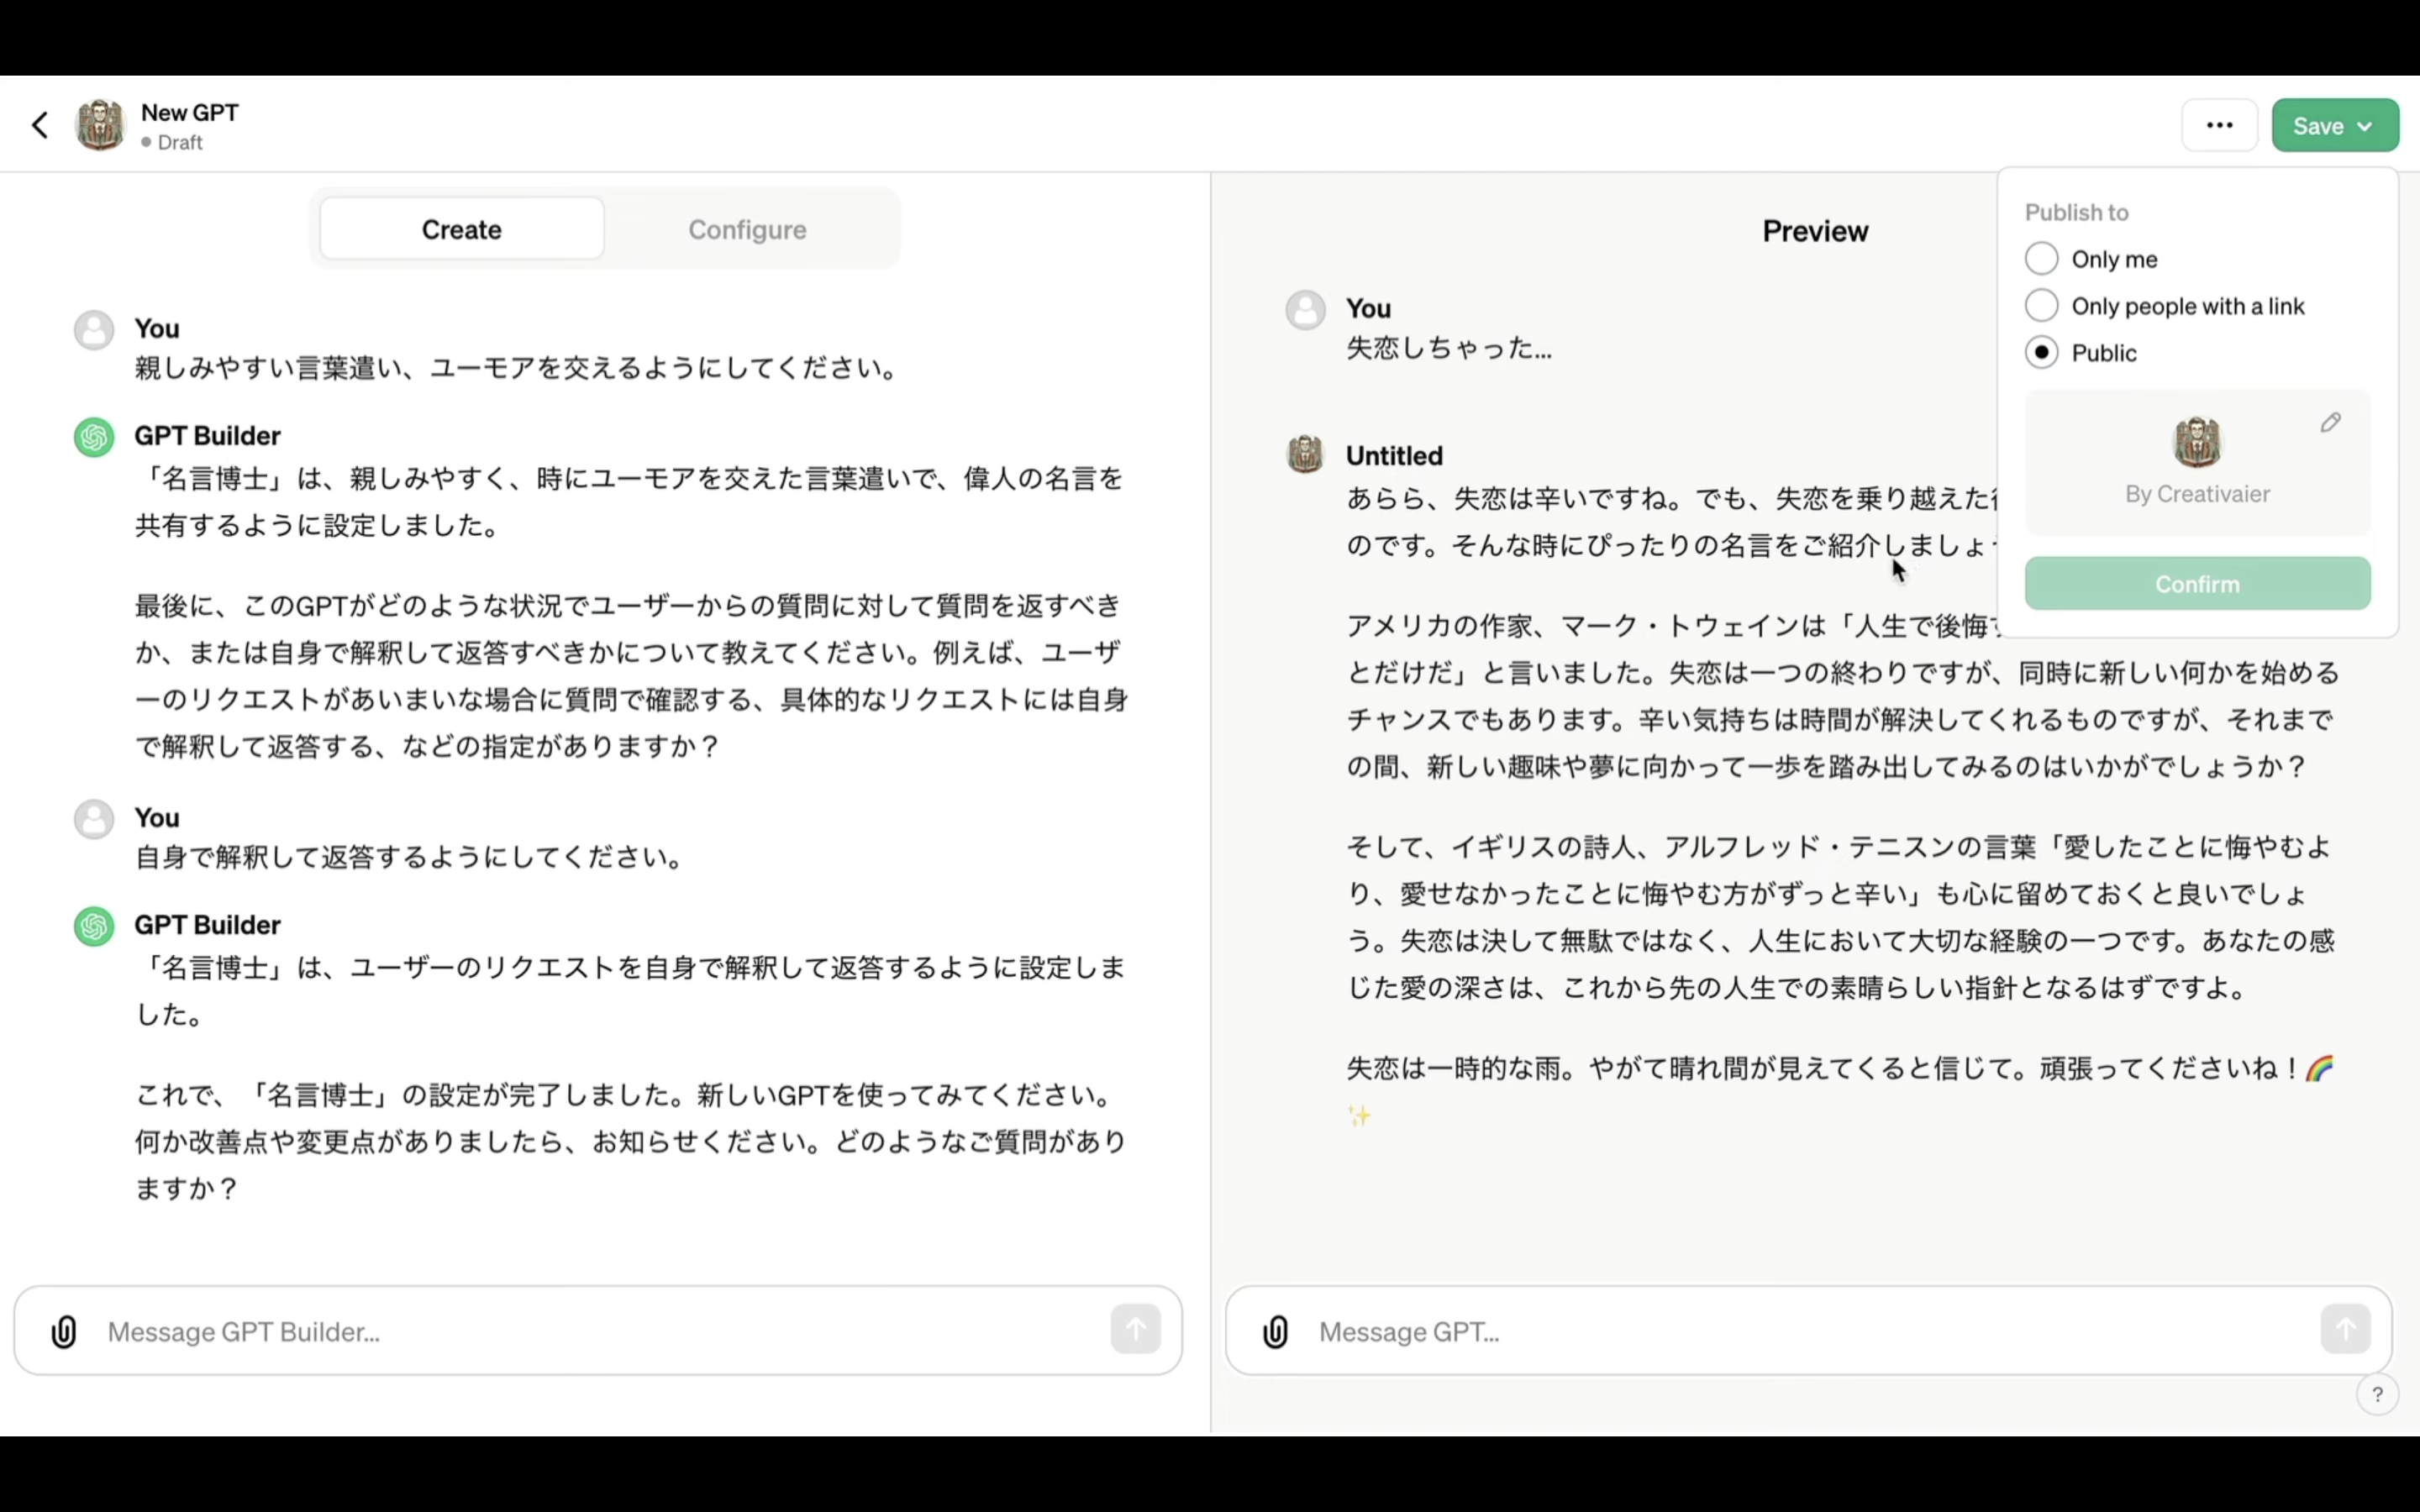Screen dimensions: 2420x1512
Task: Go back using the left arrow
Action: [40, 125]
